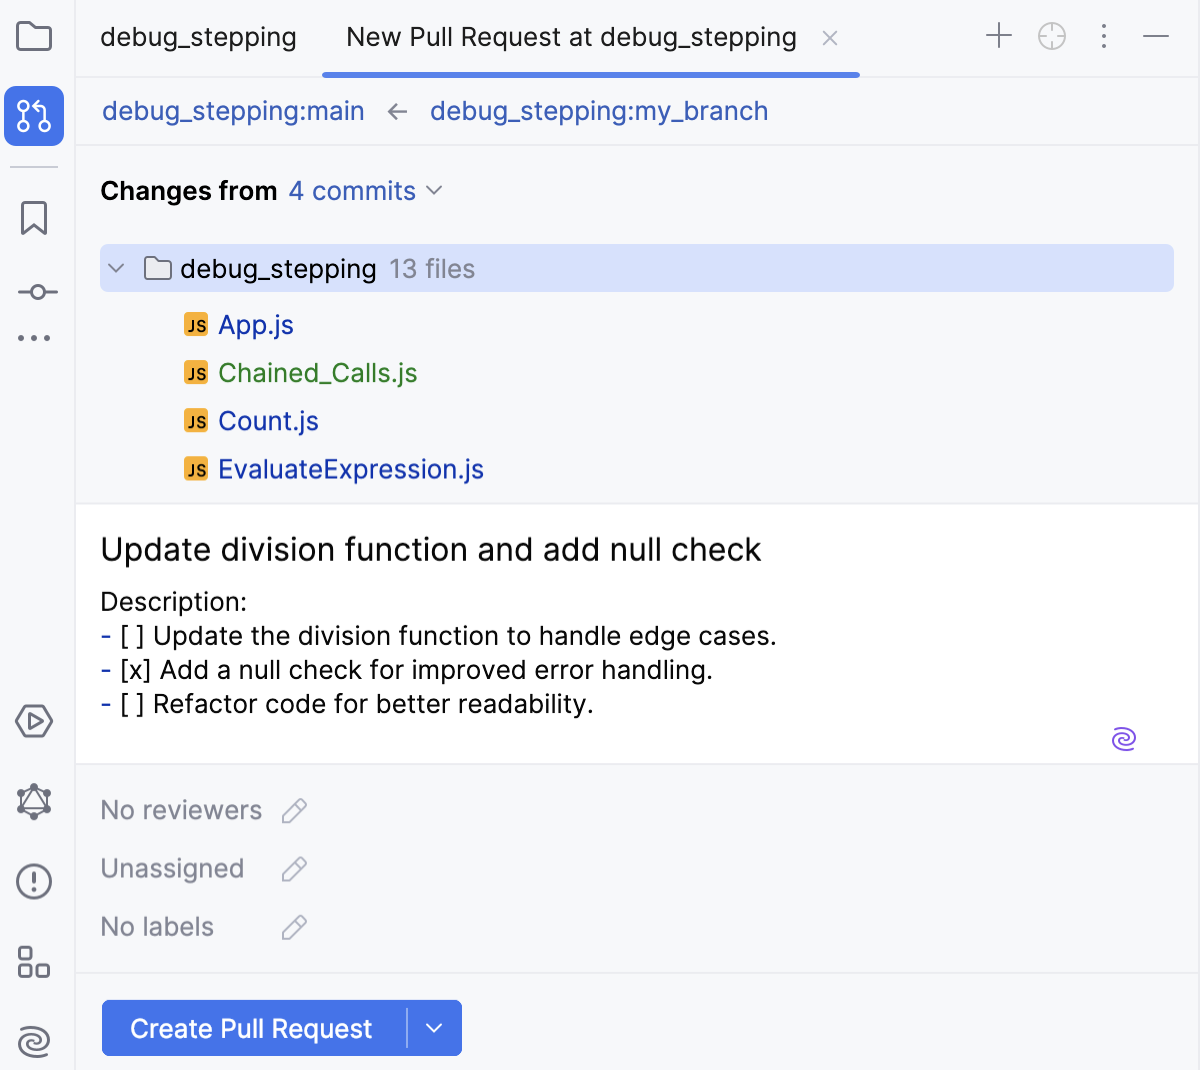Collapse the 4 commits dropdown

[x=435, y=190]
